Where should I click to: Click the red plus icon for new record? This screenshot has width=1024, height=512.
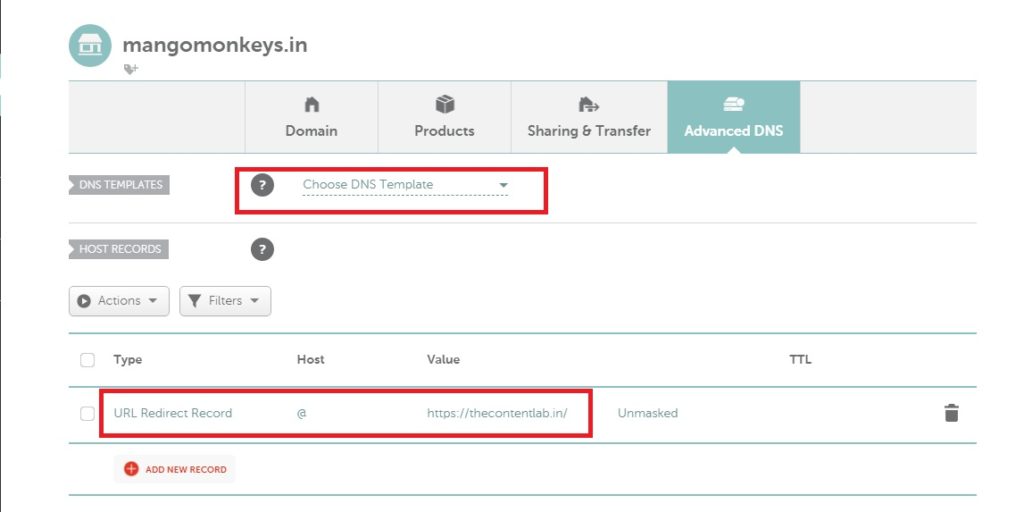pyautogui.click(x=131, y=469)
